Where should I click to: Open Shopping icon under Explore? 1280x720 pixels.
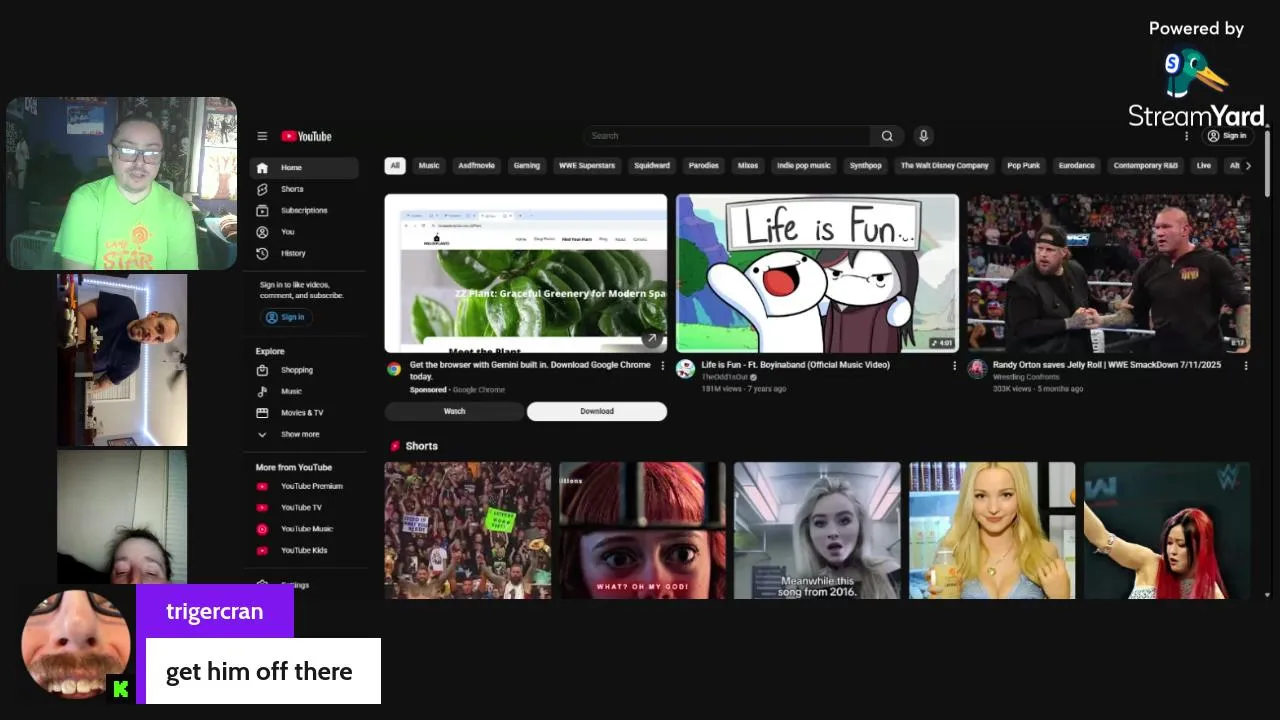click(262, 370)
